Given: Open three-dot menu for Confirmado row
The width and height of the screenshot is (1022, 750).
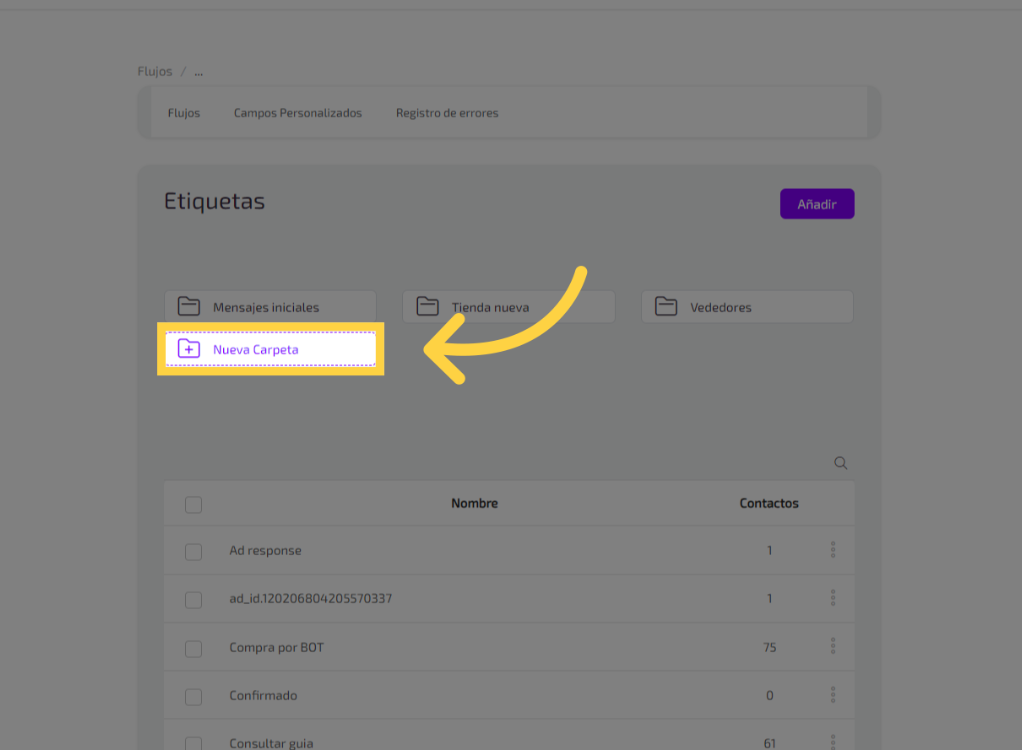Looking at the screenshot, I should point(832,695).
